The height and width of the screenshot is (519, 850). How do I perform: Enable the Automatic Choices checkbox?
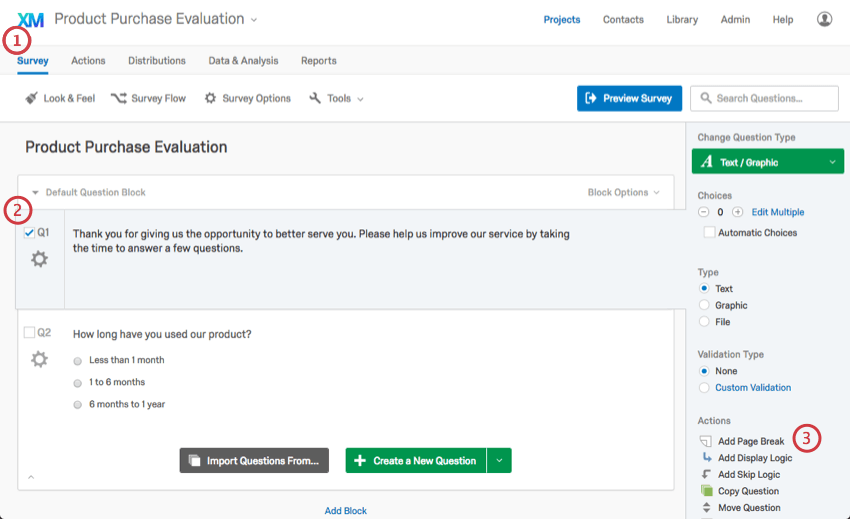[709, 233]
